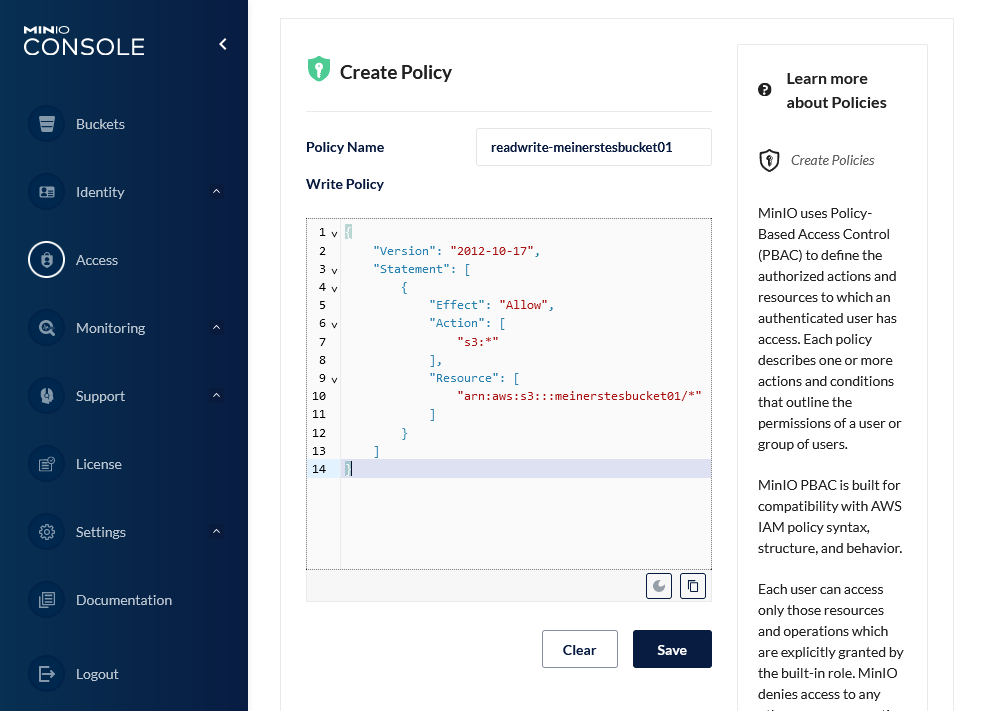983x711 pixels.
Task: Click the Monitoring magnifier icon
Action: (46, 328)
